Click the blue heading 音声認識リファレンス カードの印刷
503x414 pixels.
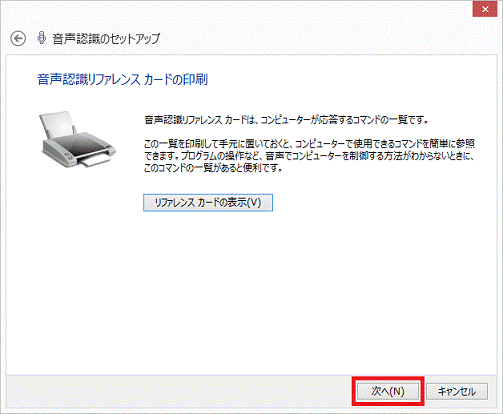point(123,80)
